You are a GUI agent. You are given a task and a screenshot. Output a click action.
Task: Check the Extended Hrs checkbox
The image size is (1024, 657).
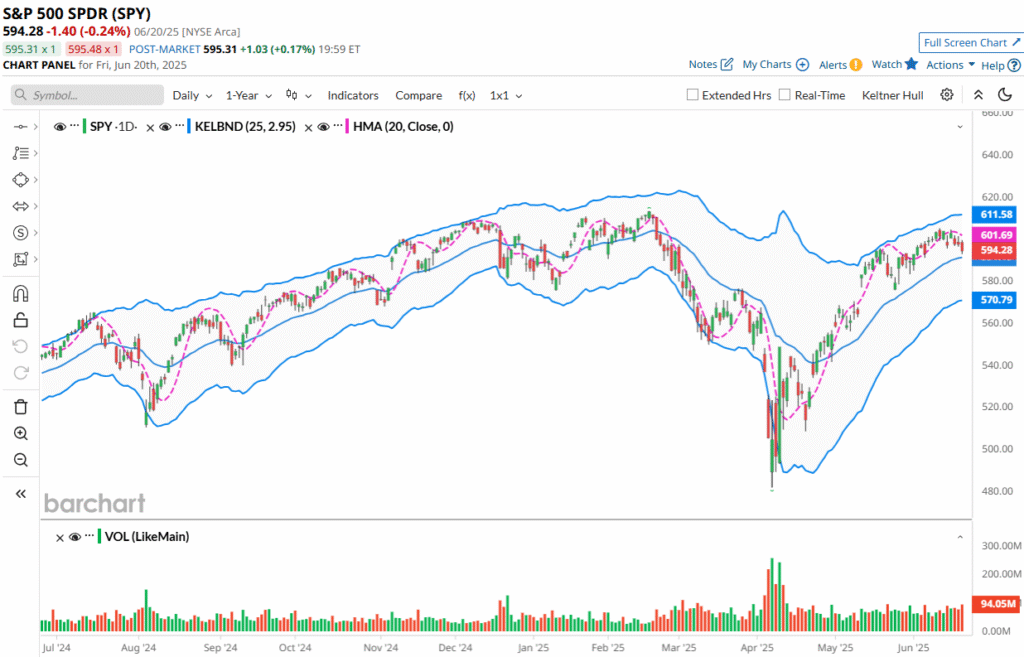pos(692,95)
